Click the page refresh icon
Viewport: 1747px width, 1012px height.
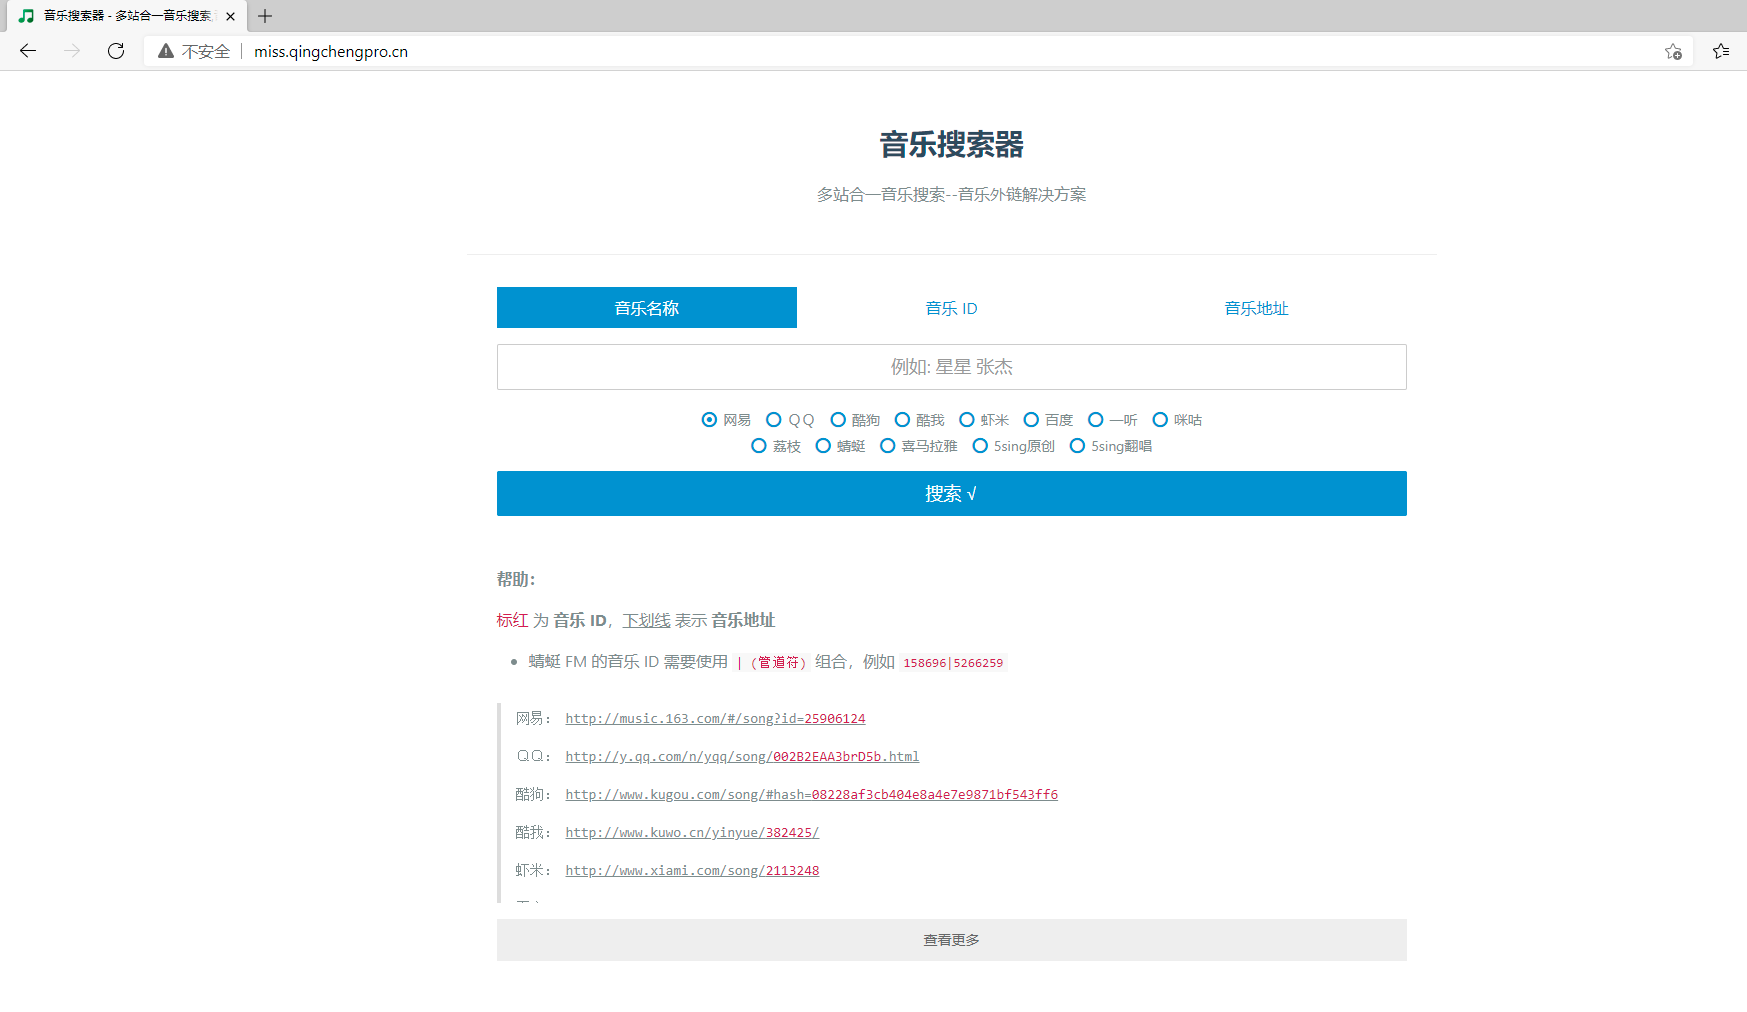point(116,51)
